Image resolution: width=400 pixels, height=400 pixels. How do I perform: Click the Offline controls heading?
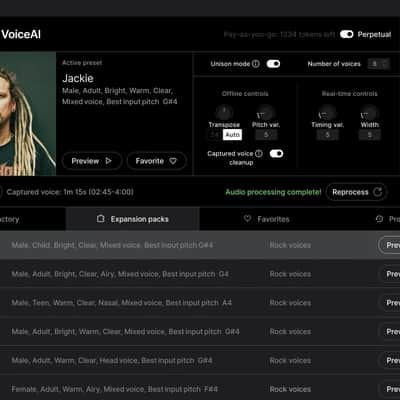[245, 94]
